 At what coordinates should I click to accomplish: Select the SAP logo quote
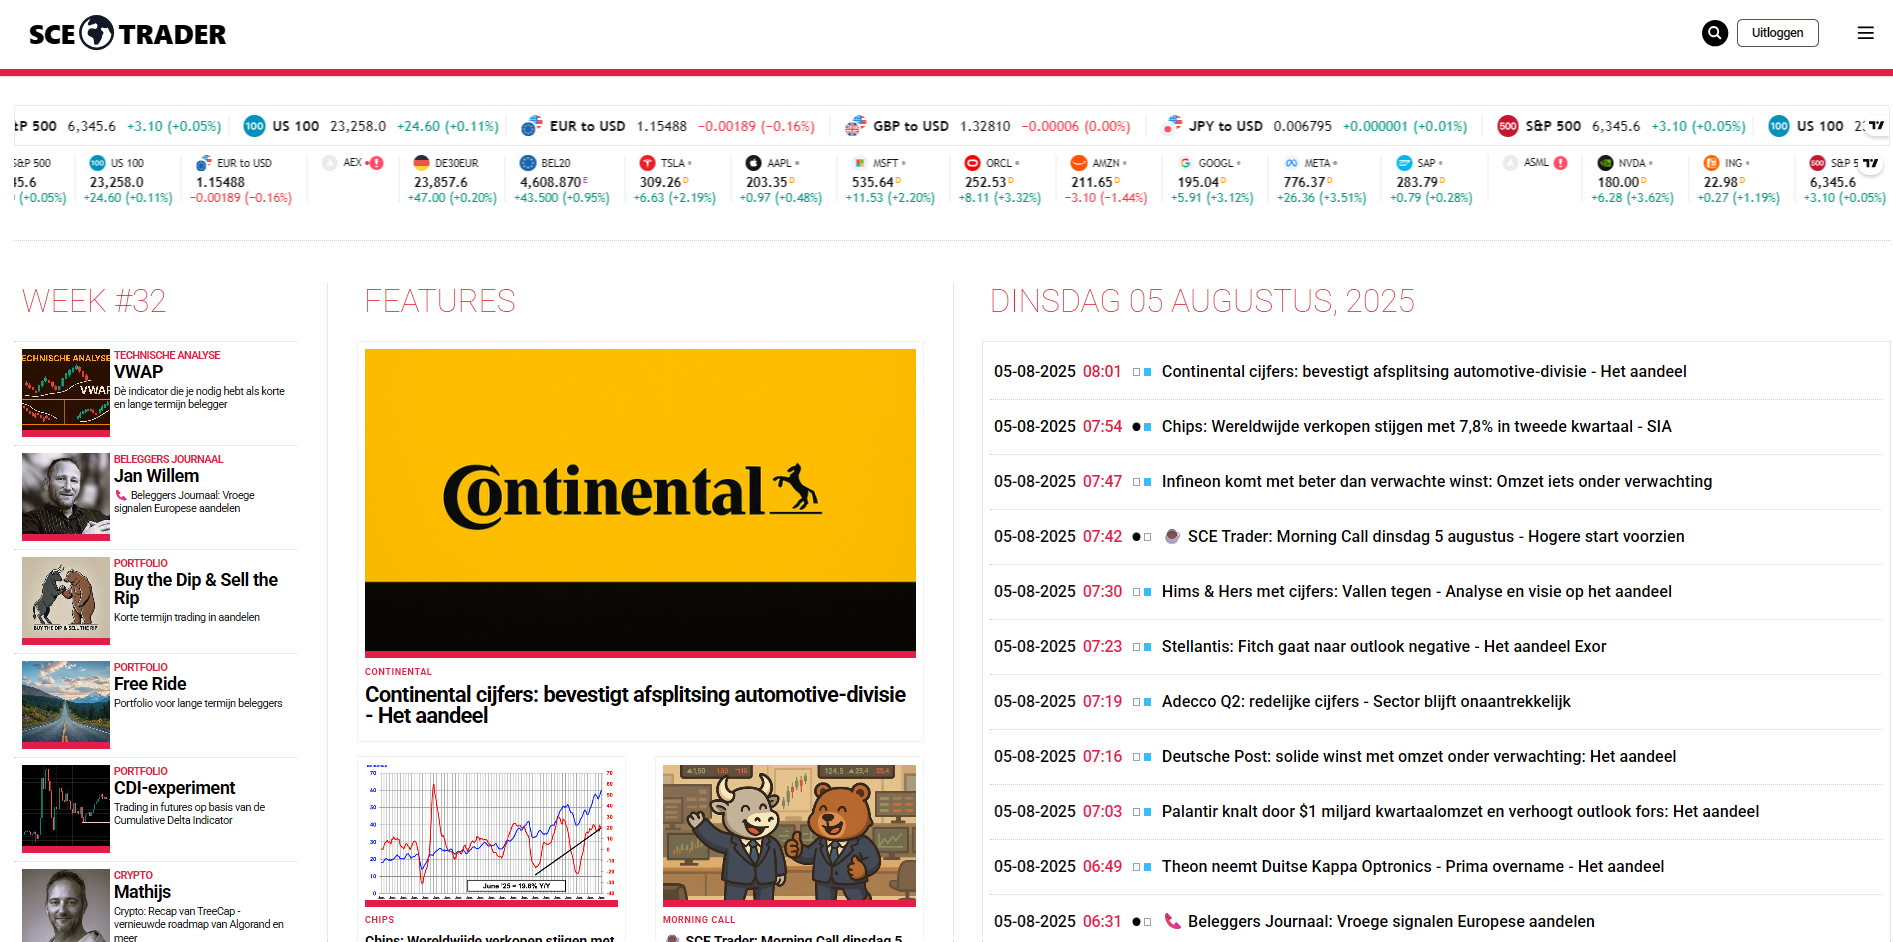coord(1431,180)
